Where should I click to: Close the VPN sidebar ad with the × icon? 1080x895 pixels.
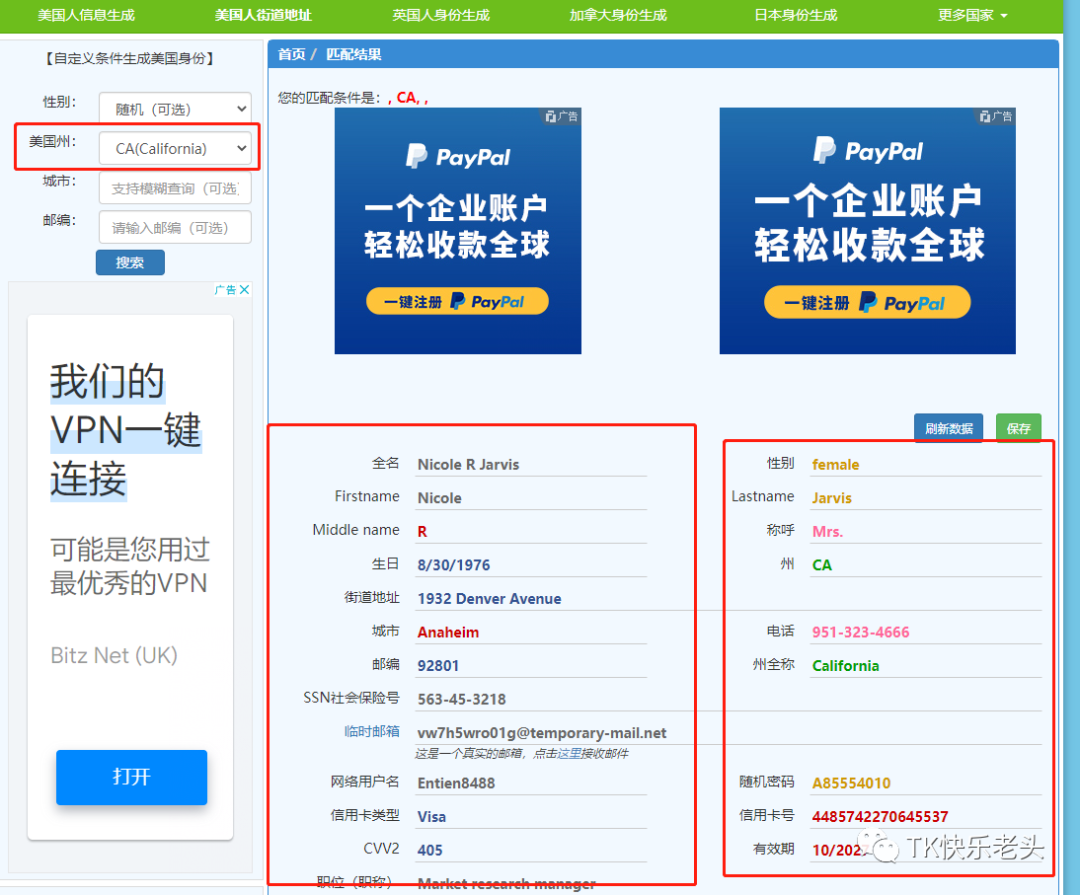pos(245,289)
